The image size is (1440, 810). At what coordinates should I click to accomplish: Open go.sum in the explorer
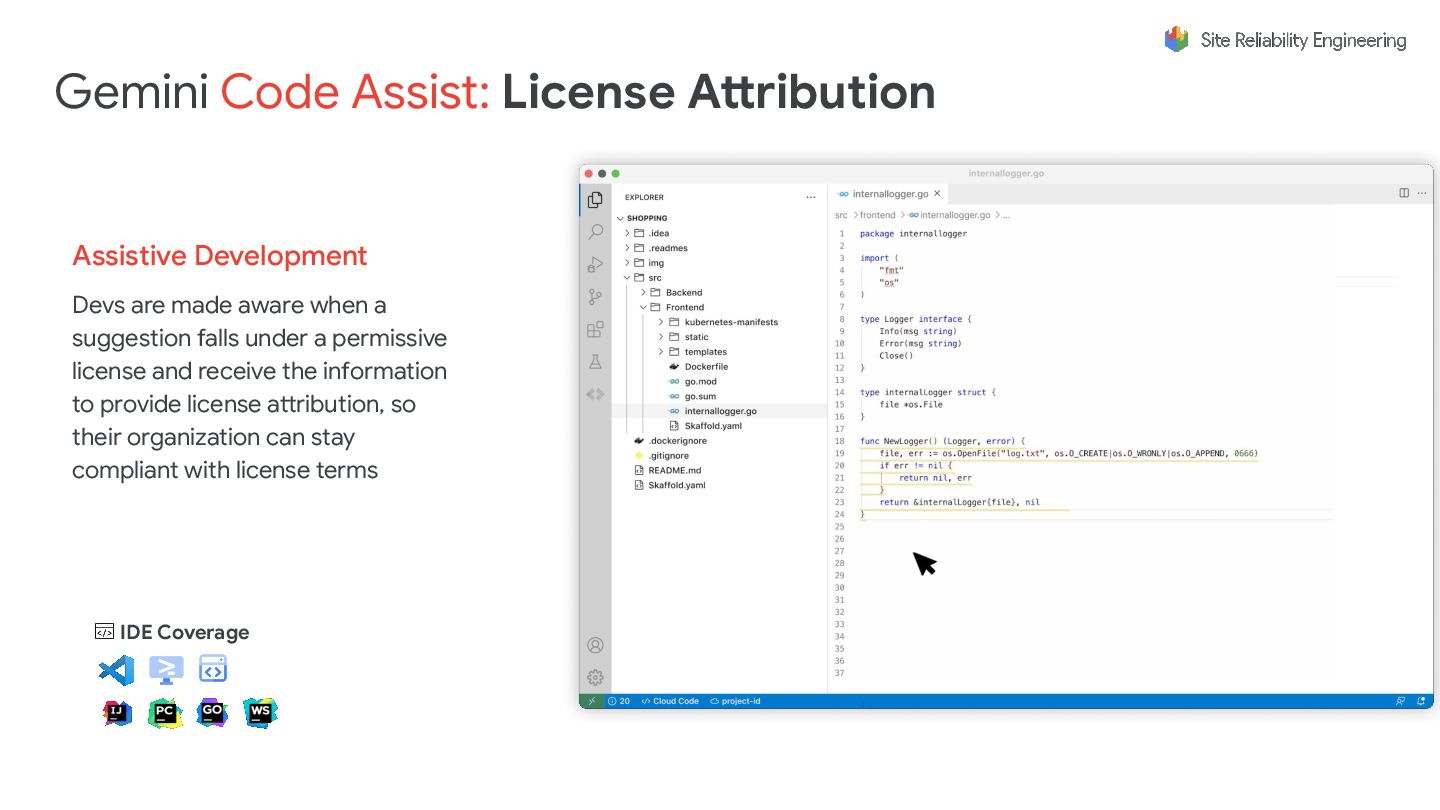(700, 396)
